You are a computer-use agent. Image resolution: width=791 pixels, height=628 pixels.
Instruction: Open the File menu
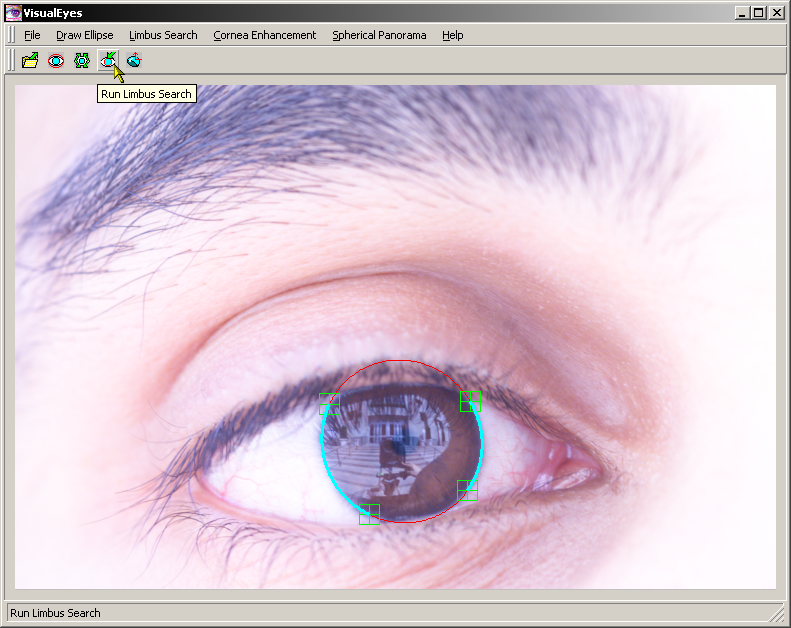pos(32,35)
